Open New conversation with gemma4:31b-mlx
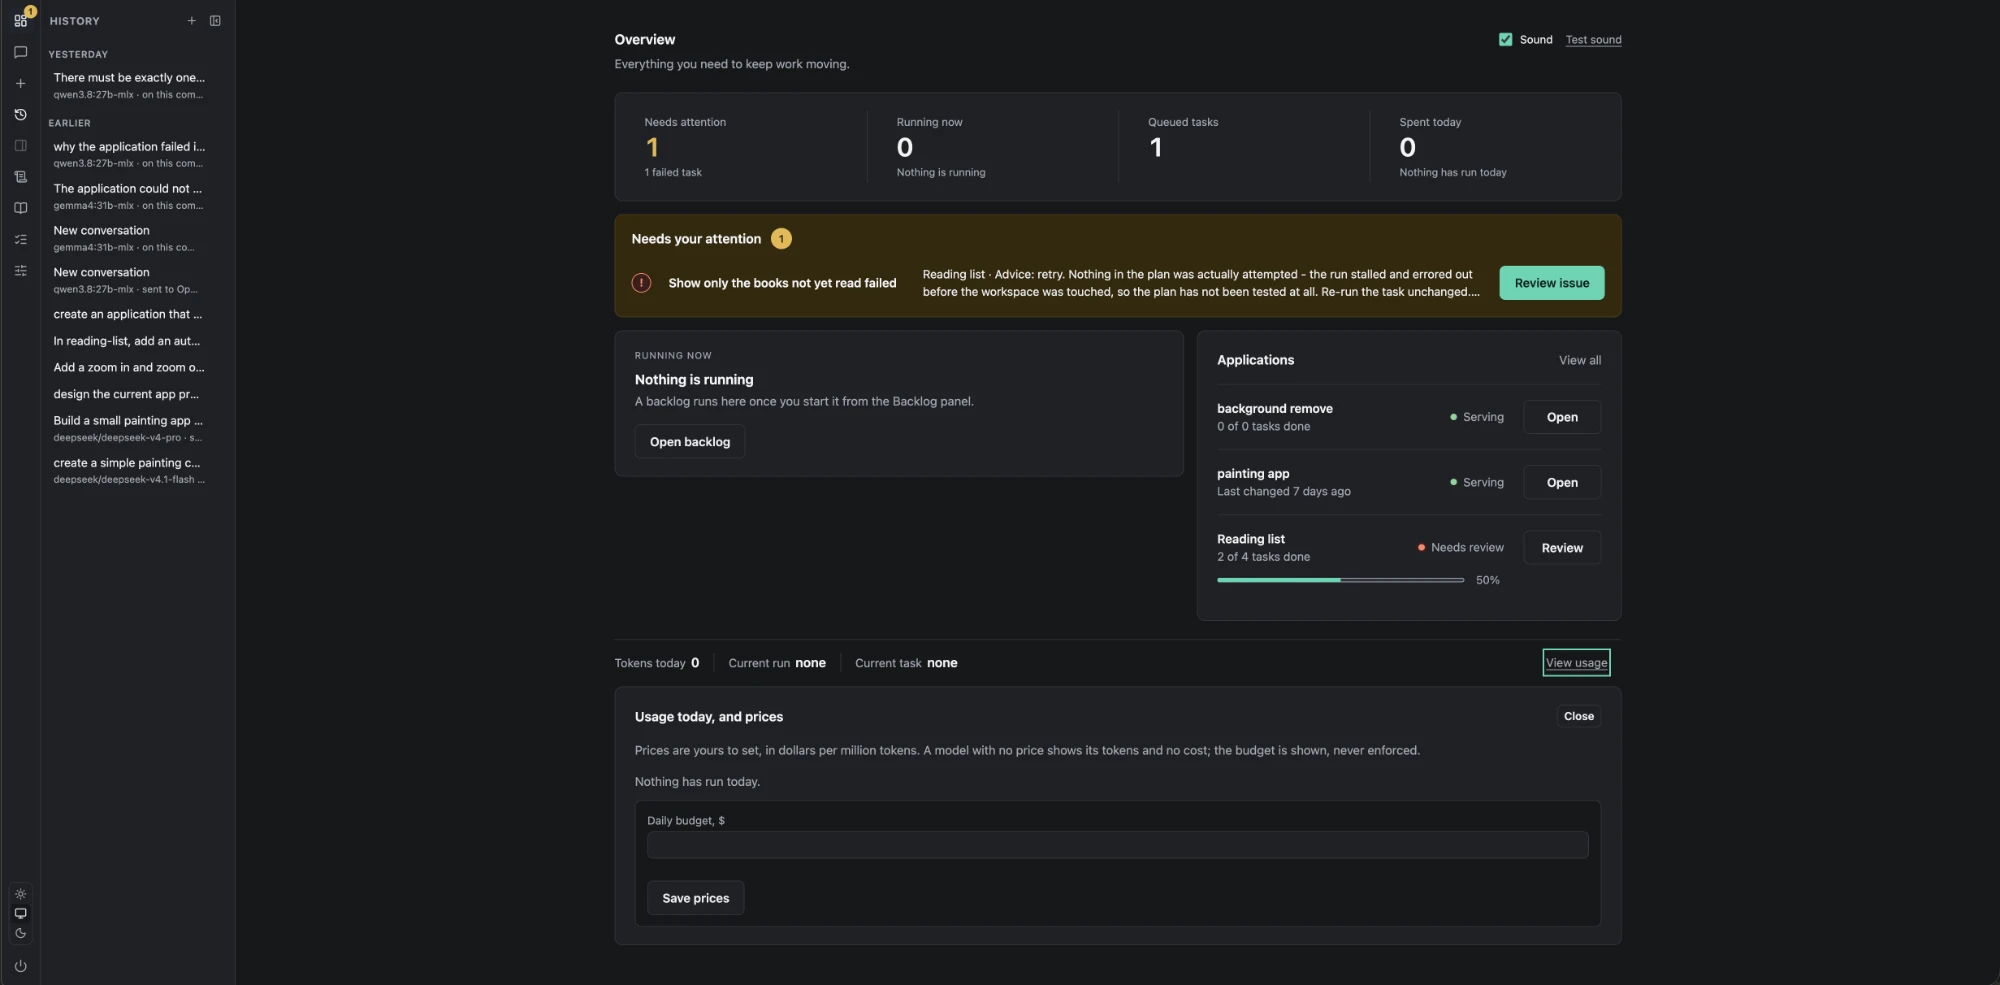Viewport: 2000px width, 985px height. [129, 238]
